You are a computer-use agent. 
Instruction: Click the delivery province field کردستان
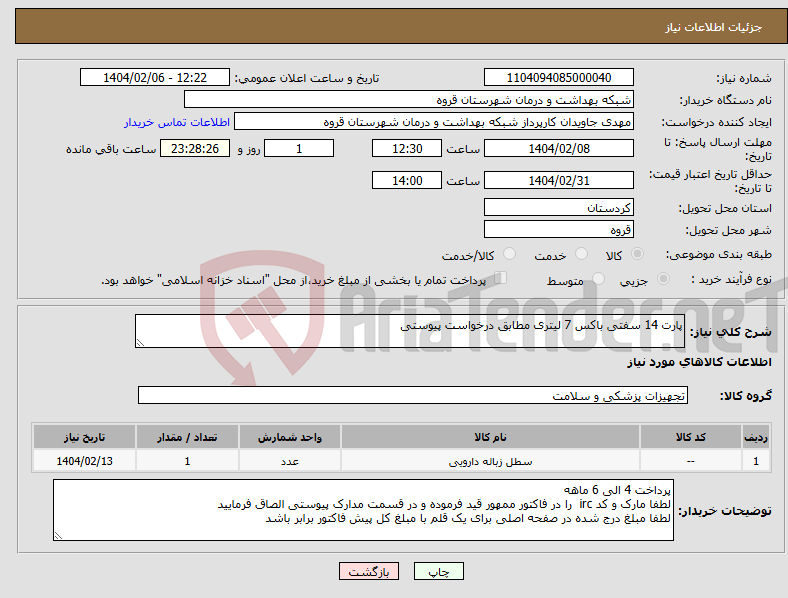(x=558, y=208)
